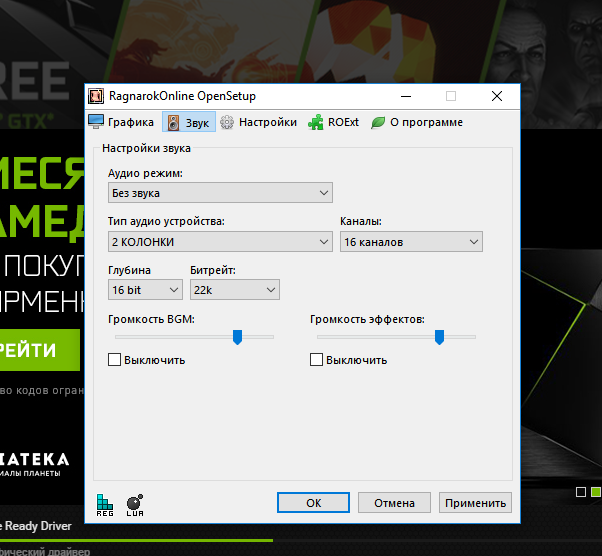Screen dimensions: 602x556
Task: Close the OpenSetup window
Action: point(497,96)
